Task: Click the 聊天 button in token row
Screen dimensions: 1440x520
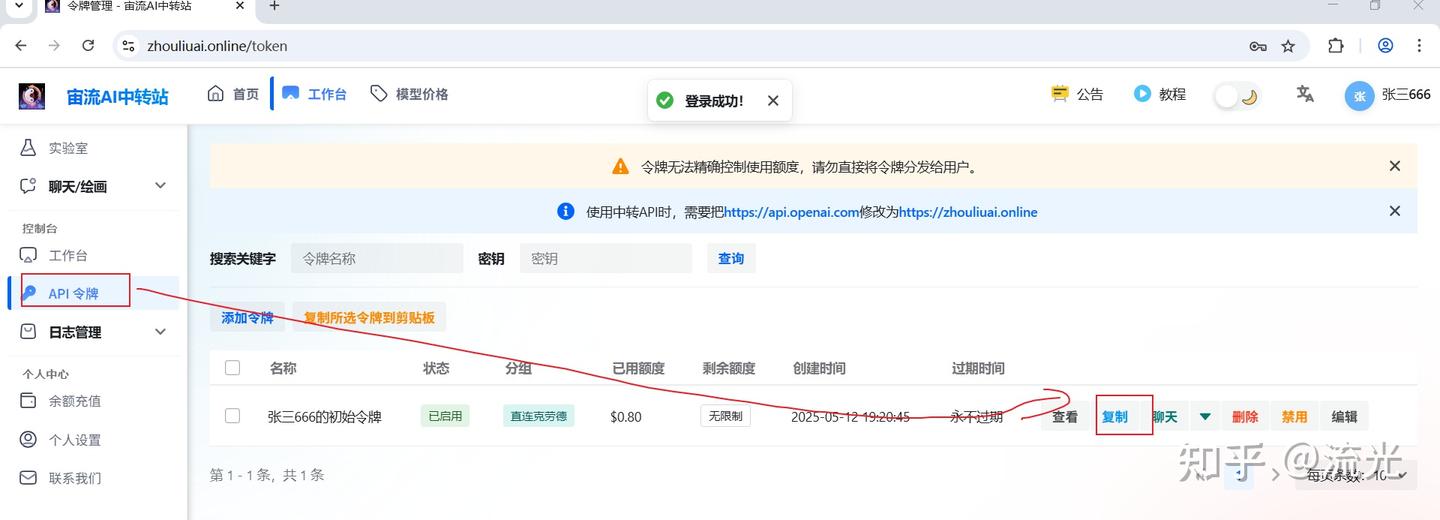Action: click(x=1165, y=417)
